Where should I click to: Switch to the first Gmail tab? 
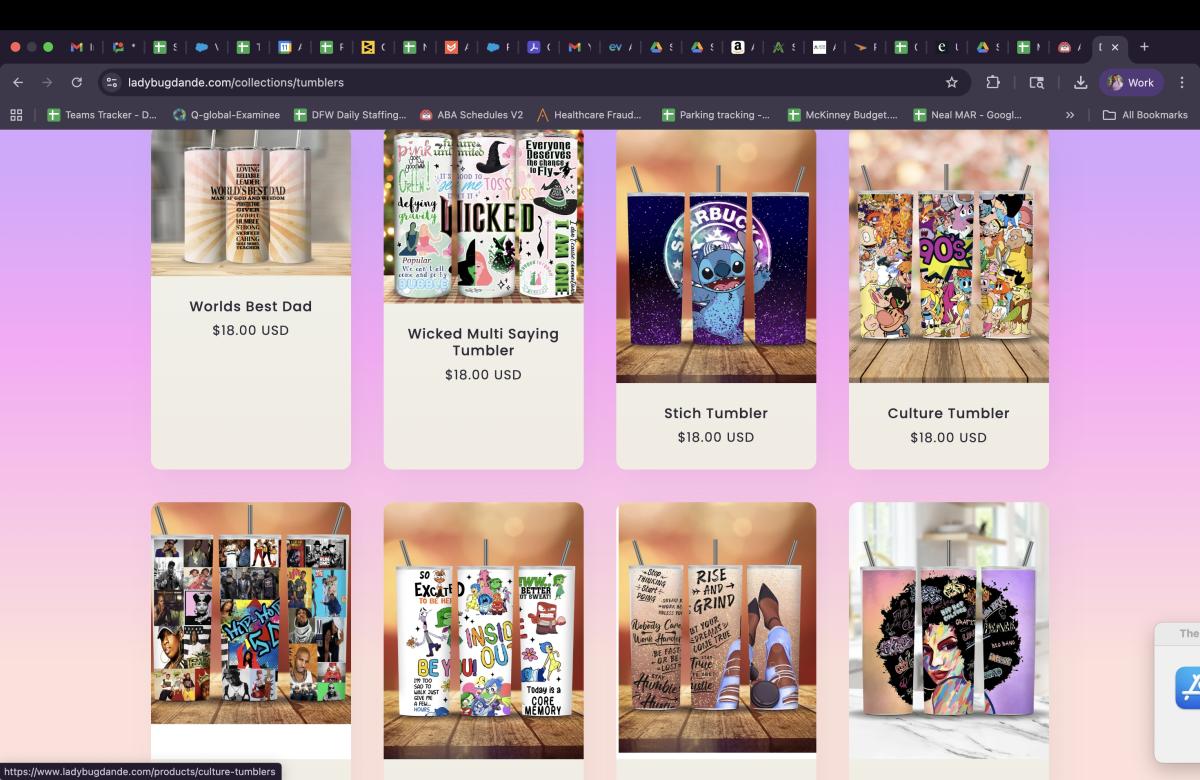click(x=77, y=47)
